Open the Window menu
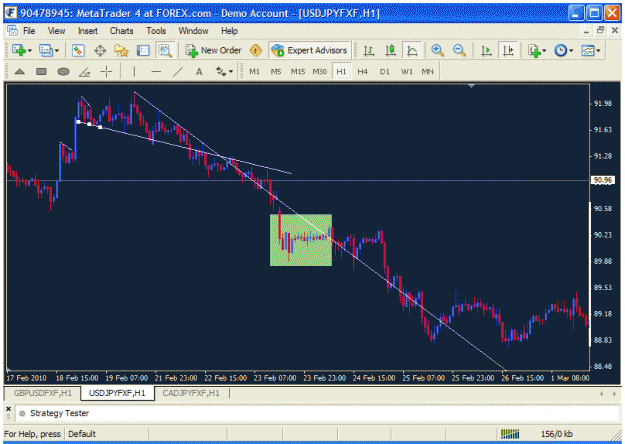This screenshot has width=625, height=444. coord(193,31)
